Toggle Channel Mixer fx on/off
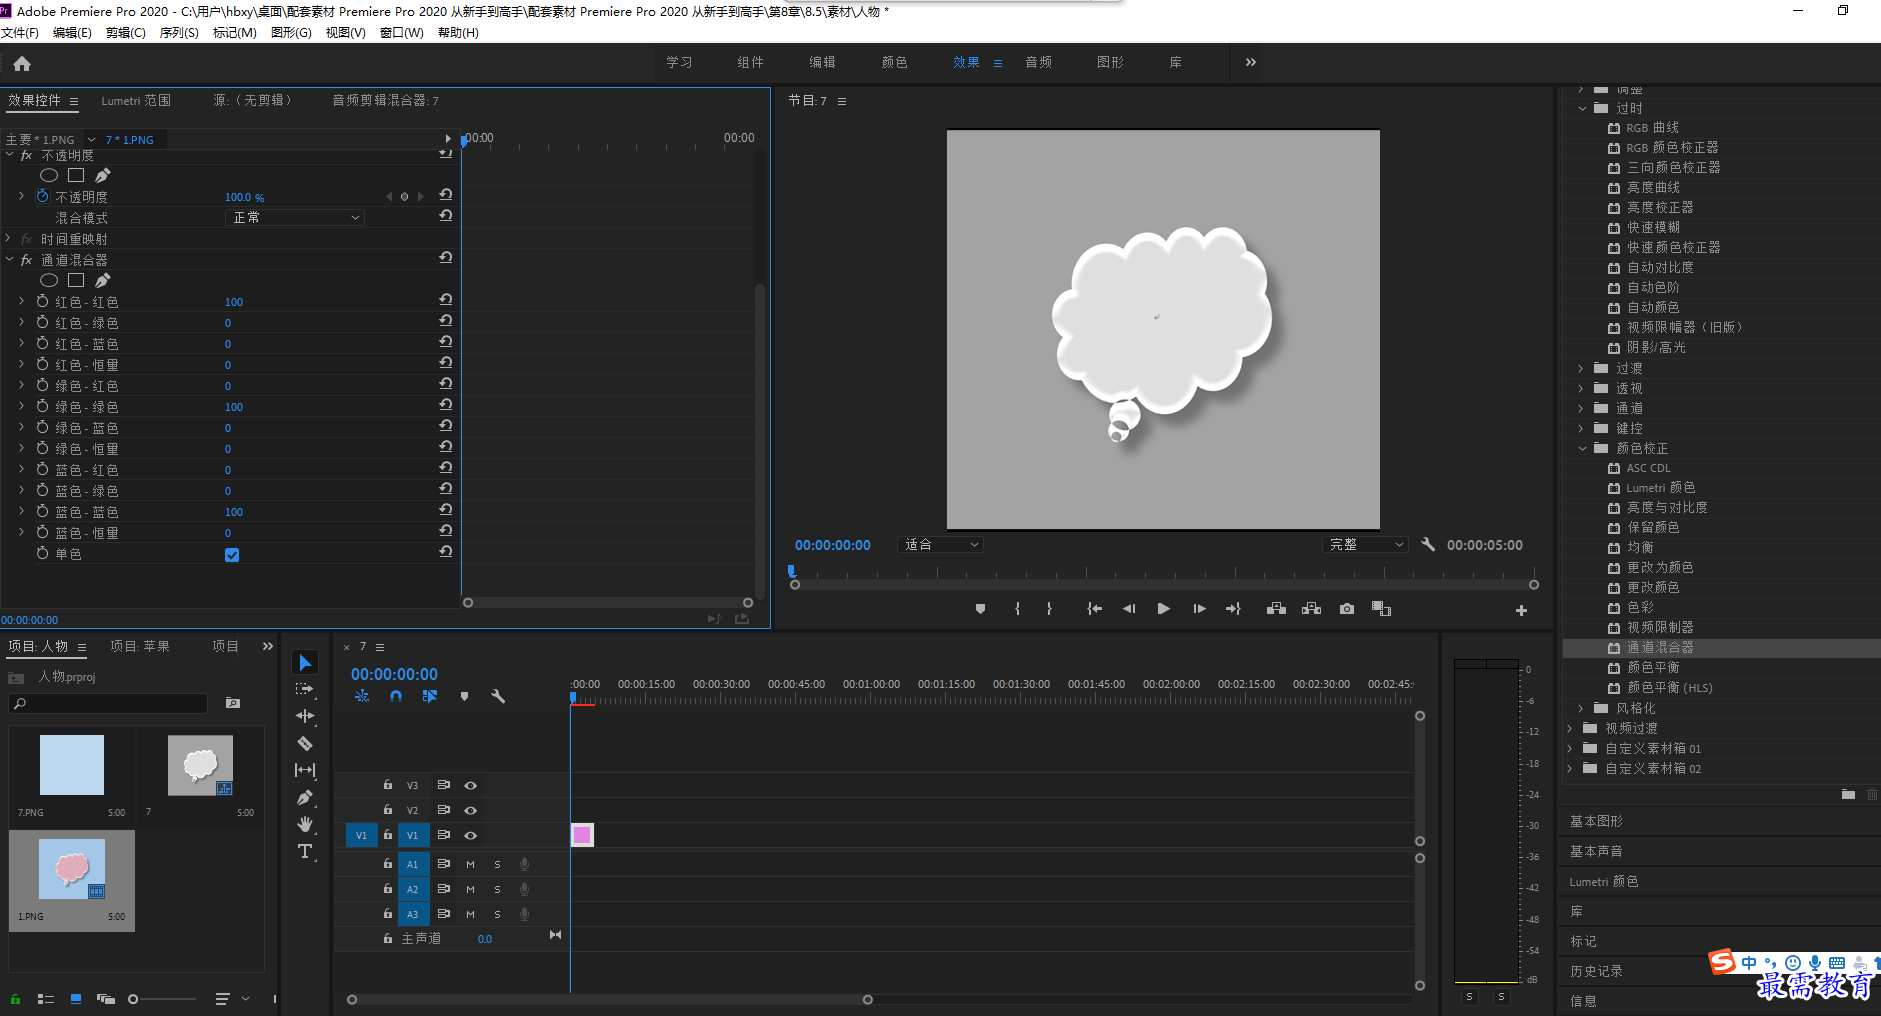1881x1016 pixels. click(26, 259)
